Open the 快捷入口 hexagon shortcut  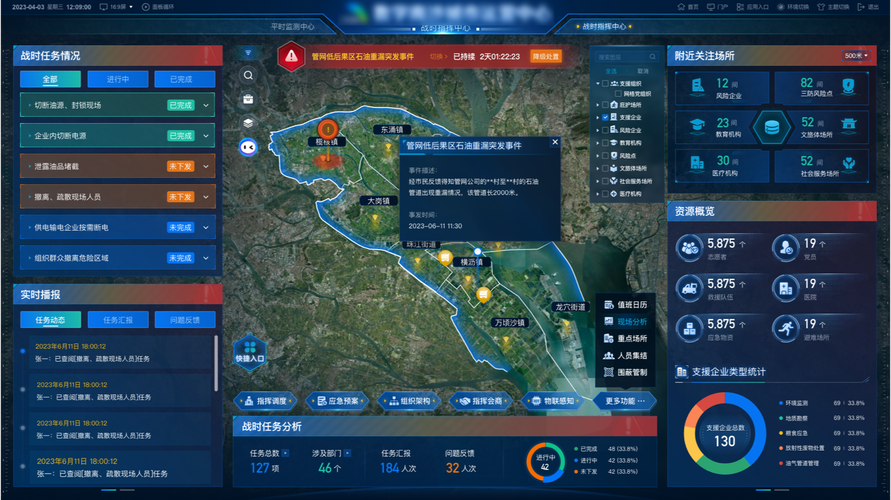click(x=250, y=346)
